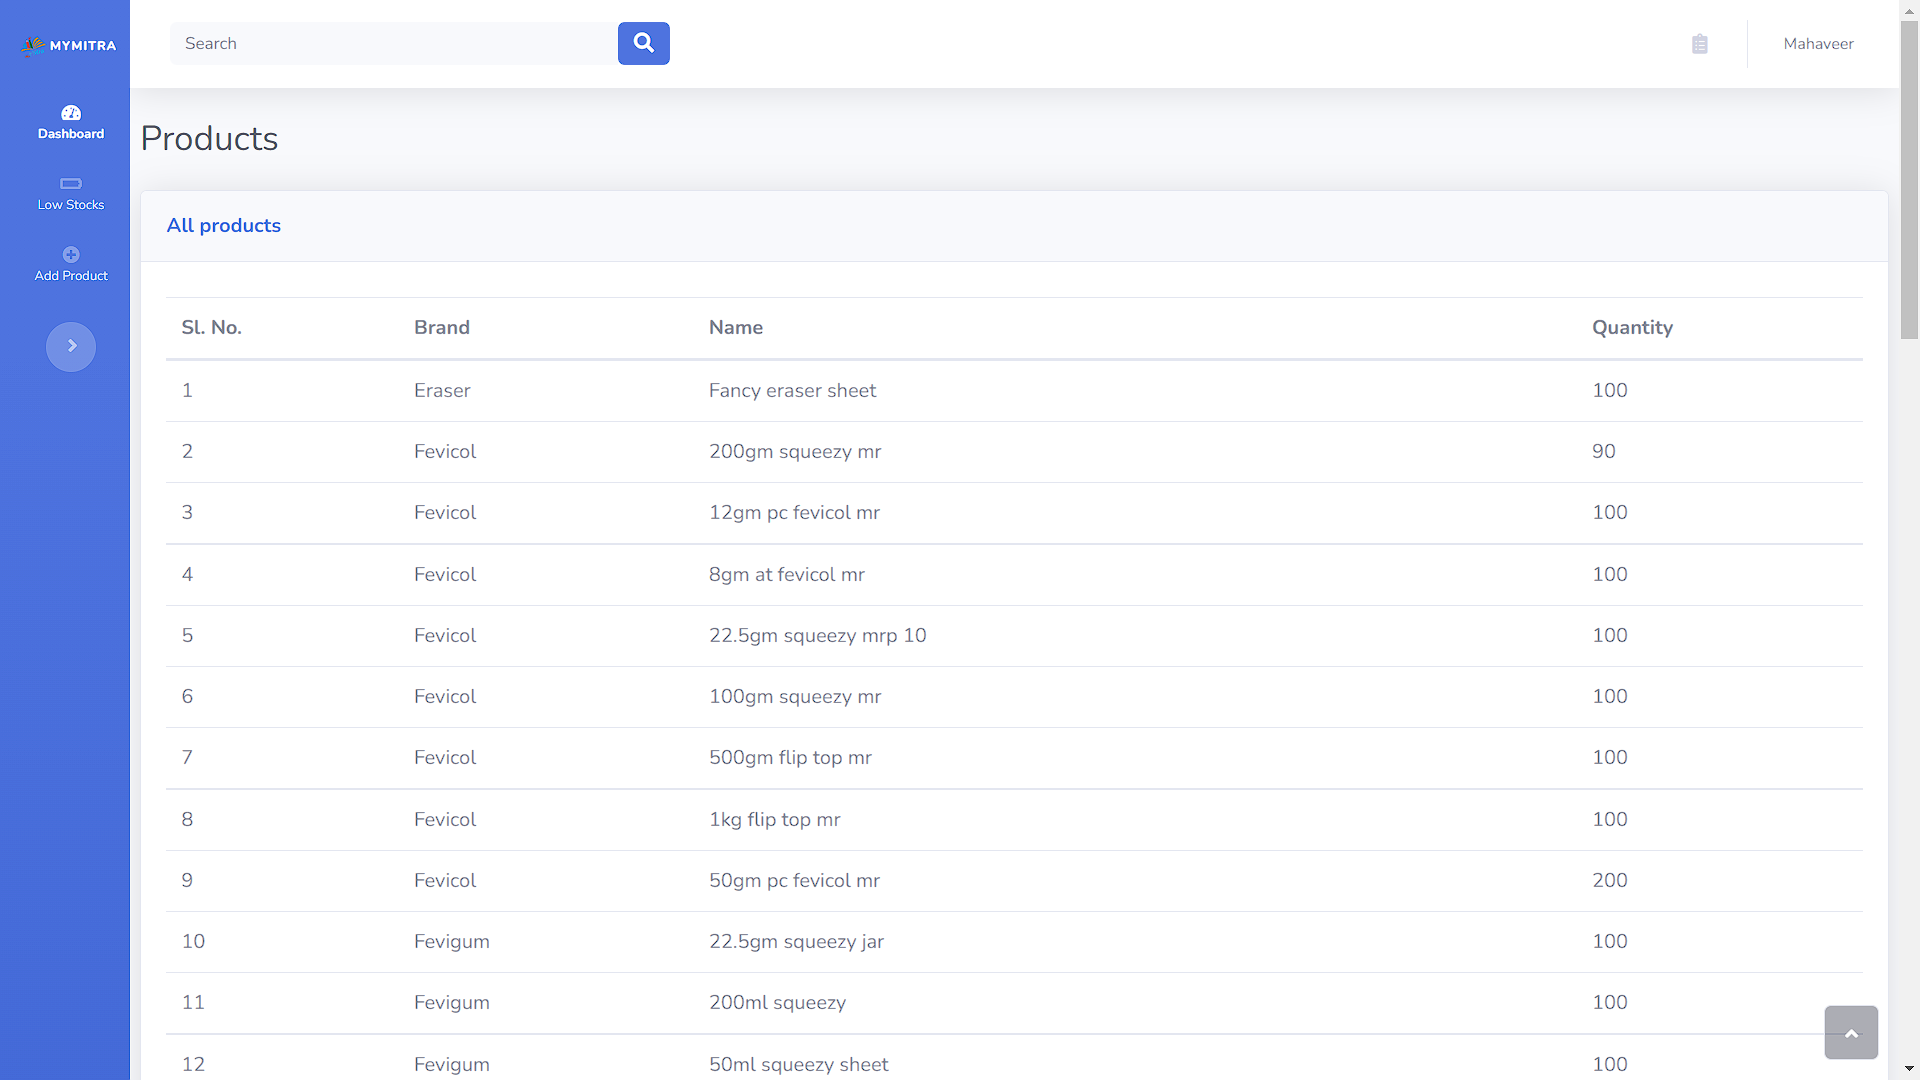Image resolution: width=1920 pixels, height=1080 pixels.
Task: Click the Eraser brand cell
Action: [x=442, y=391]
